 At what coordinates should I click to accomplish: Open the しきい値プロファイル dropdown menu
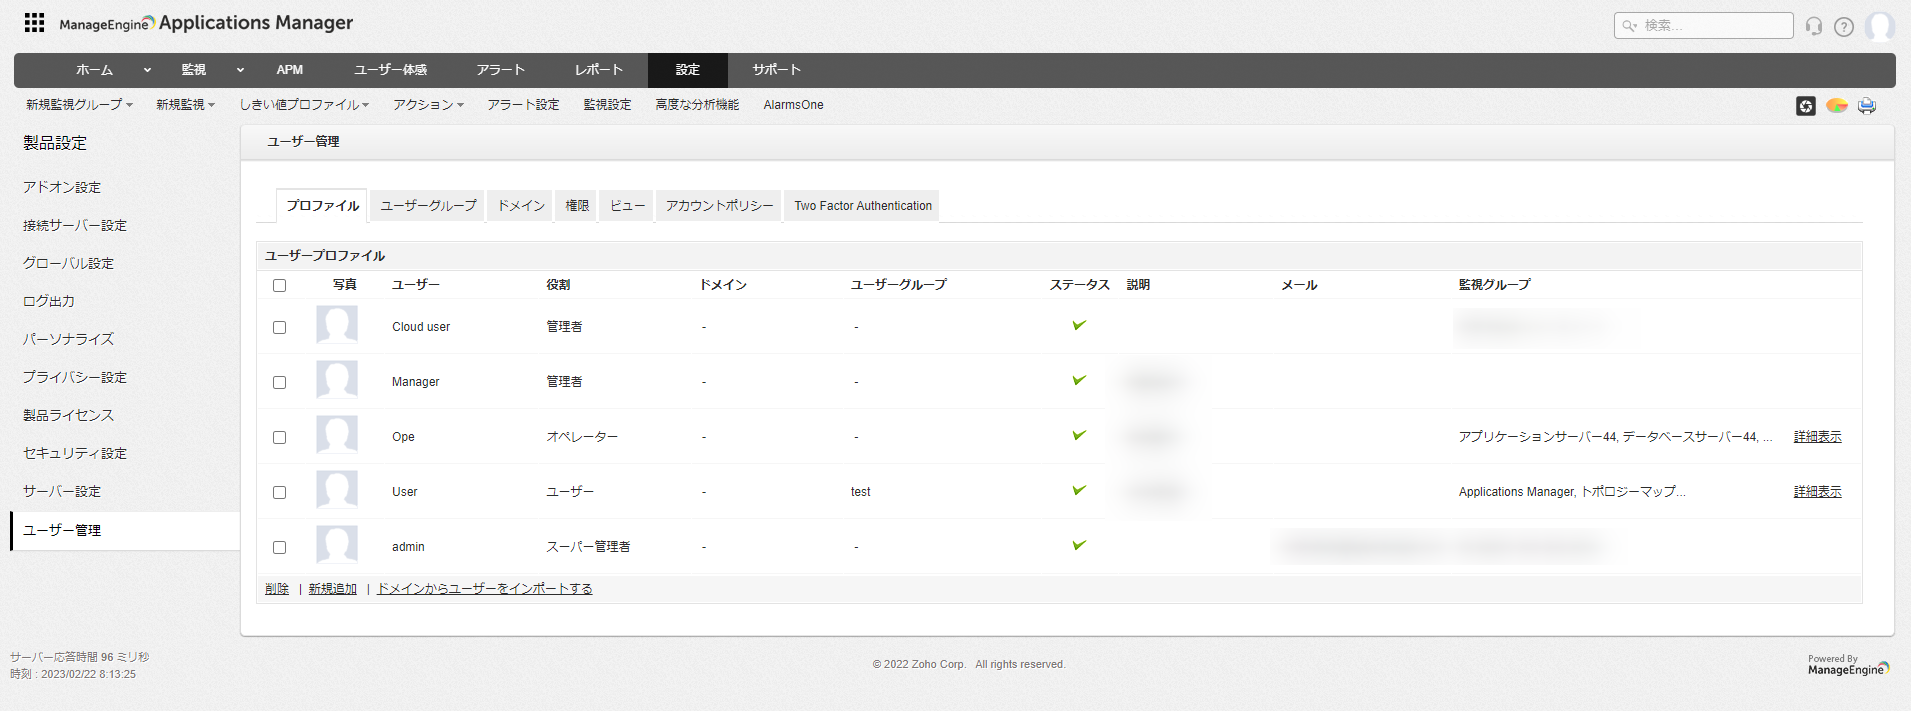[304, 105]
